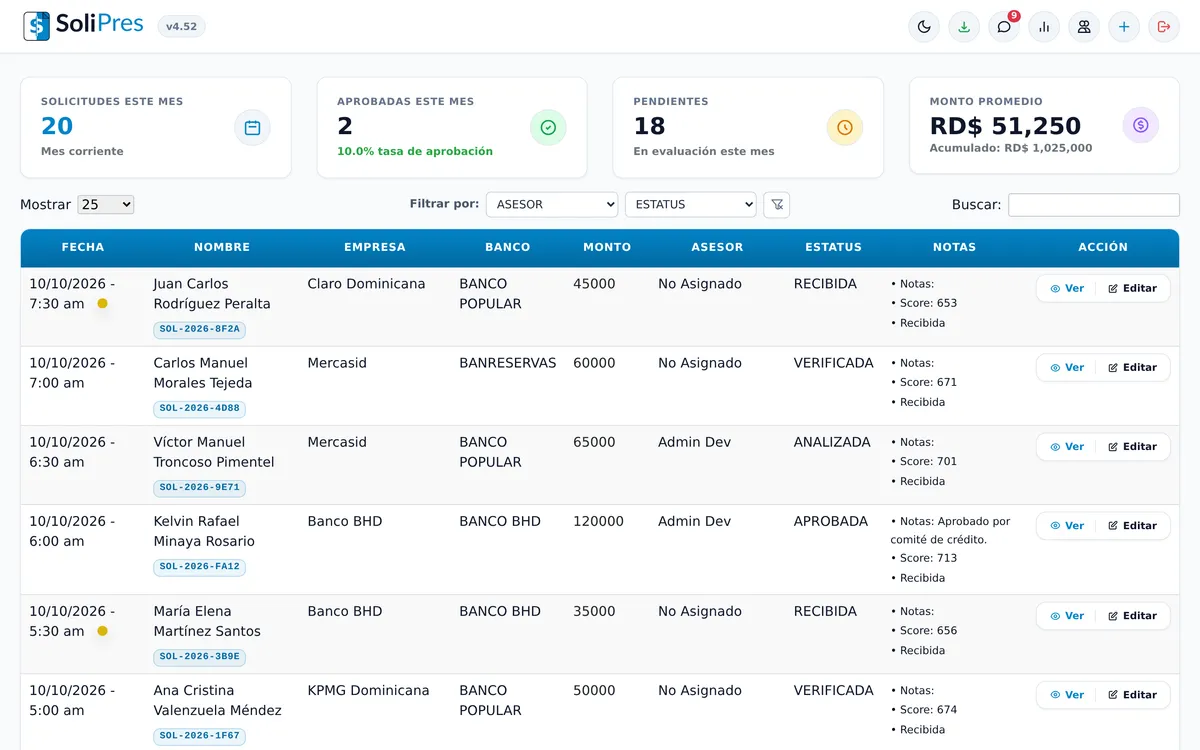The image size is (1200, 750).
Task: Click Editar for Juan Carlos Rodríguez Peralta
Action: click(1133, 288)
